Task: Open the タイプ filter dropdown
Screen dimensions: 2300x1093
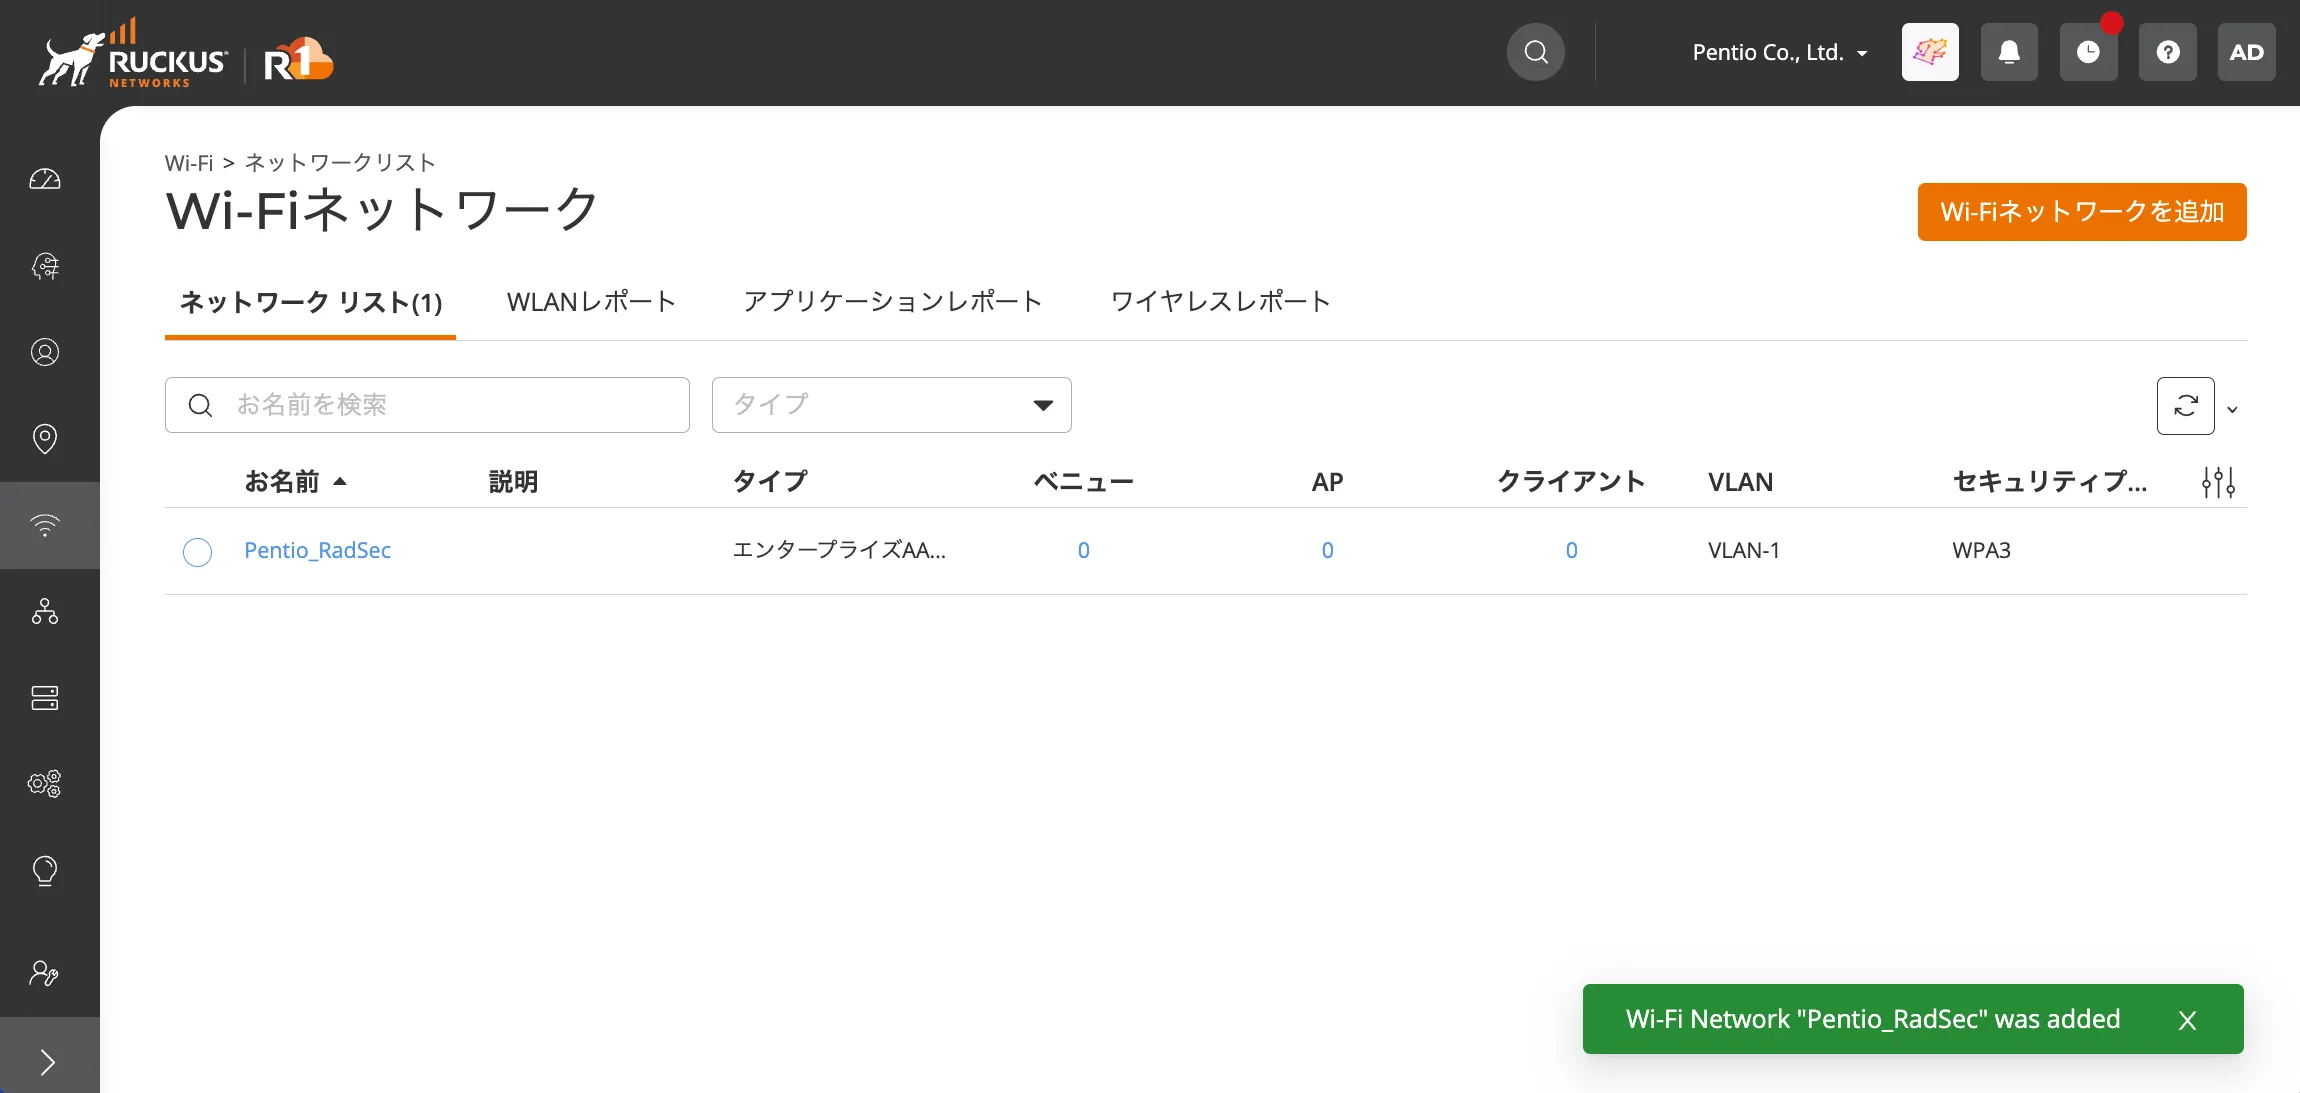Action: (892, 405)
